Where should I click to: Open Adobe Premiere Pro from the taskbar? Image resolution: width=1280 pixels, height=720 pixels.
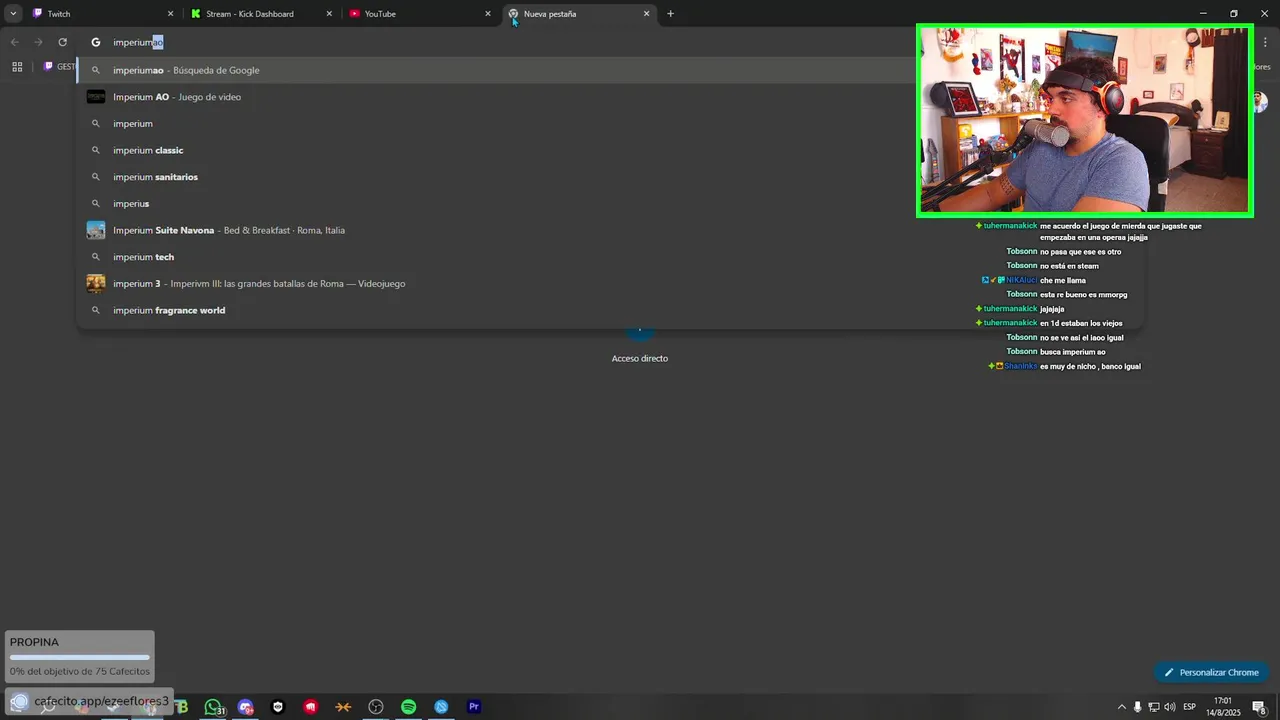474,707
